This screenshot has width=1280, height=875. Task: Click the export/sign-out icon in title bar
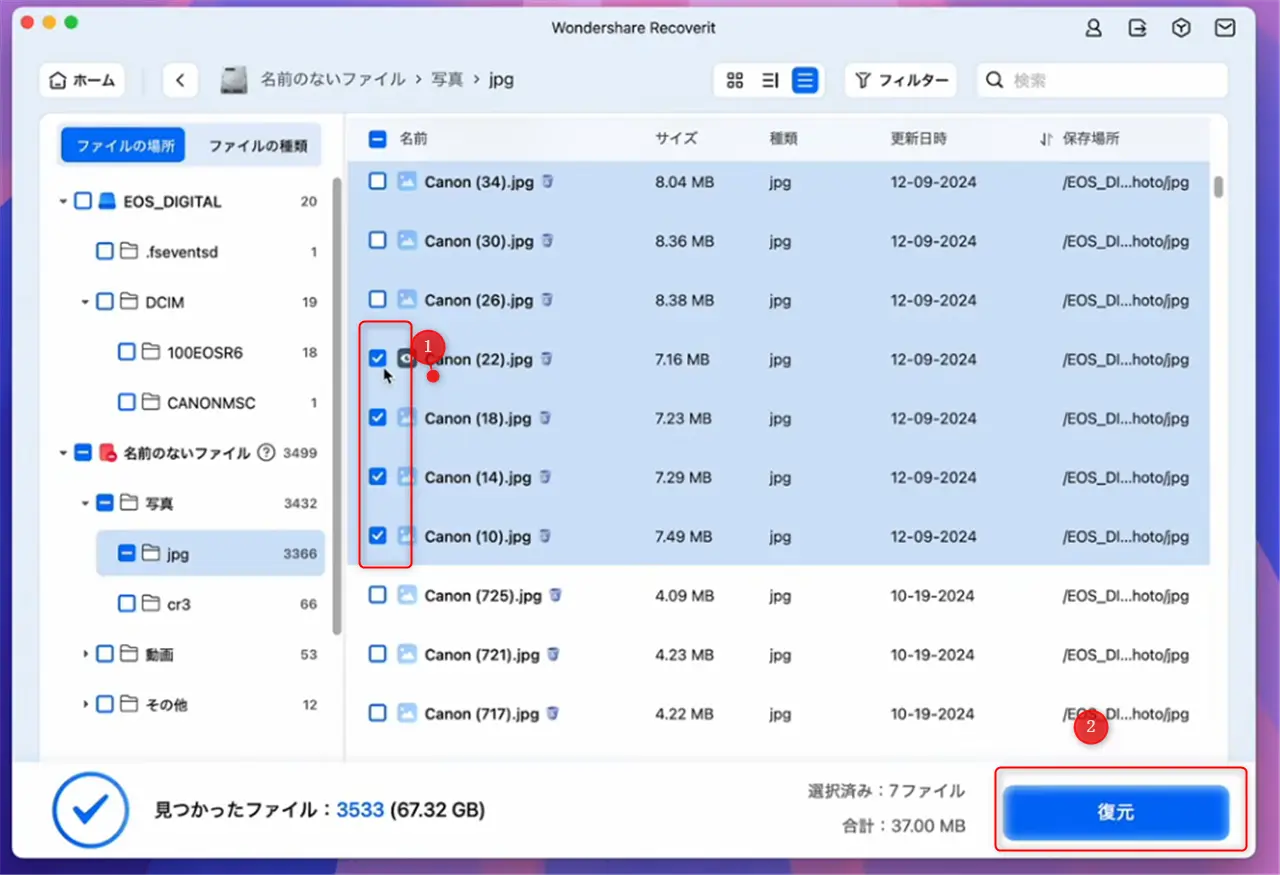[1137, 28]
